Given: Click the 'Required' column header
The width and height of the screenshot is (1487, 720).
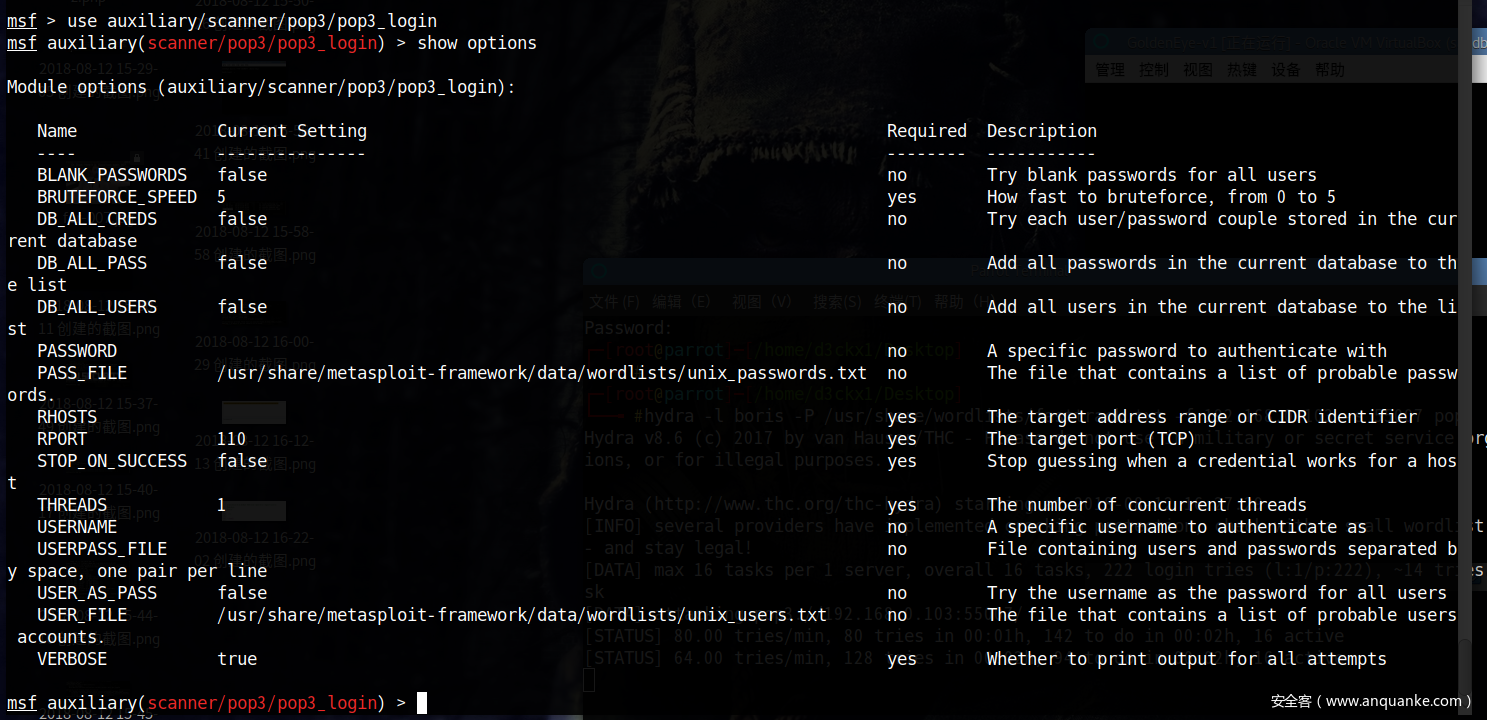Looking at the screenshot, I should [927, 131].
